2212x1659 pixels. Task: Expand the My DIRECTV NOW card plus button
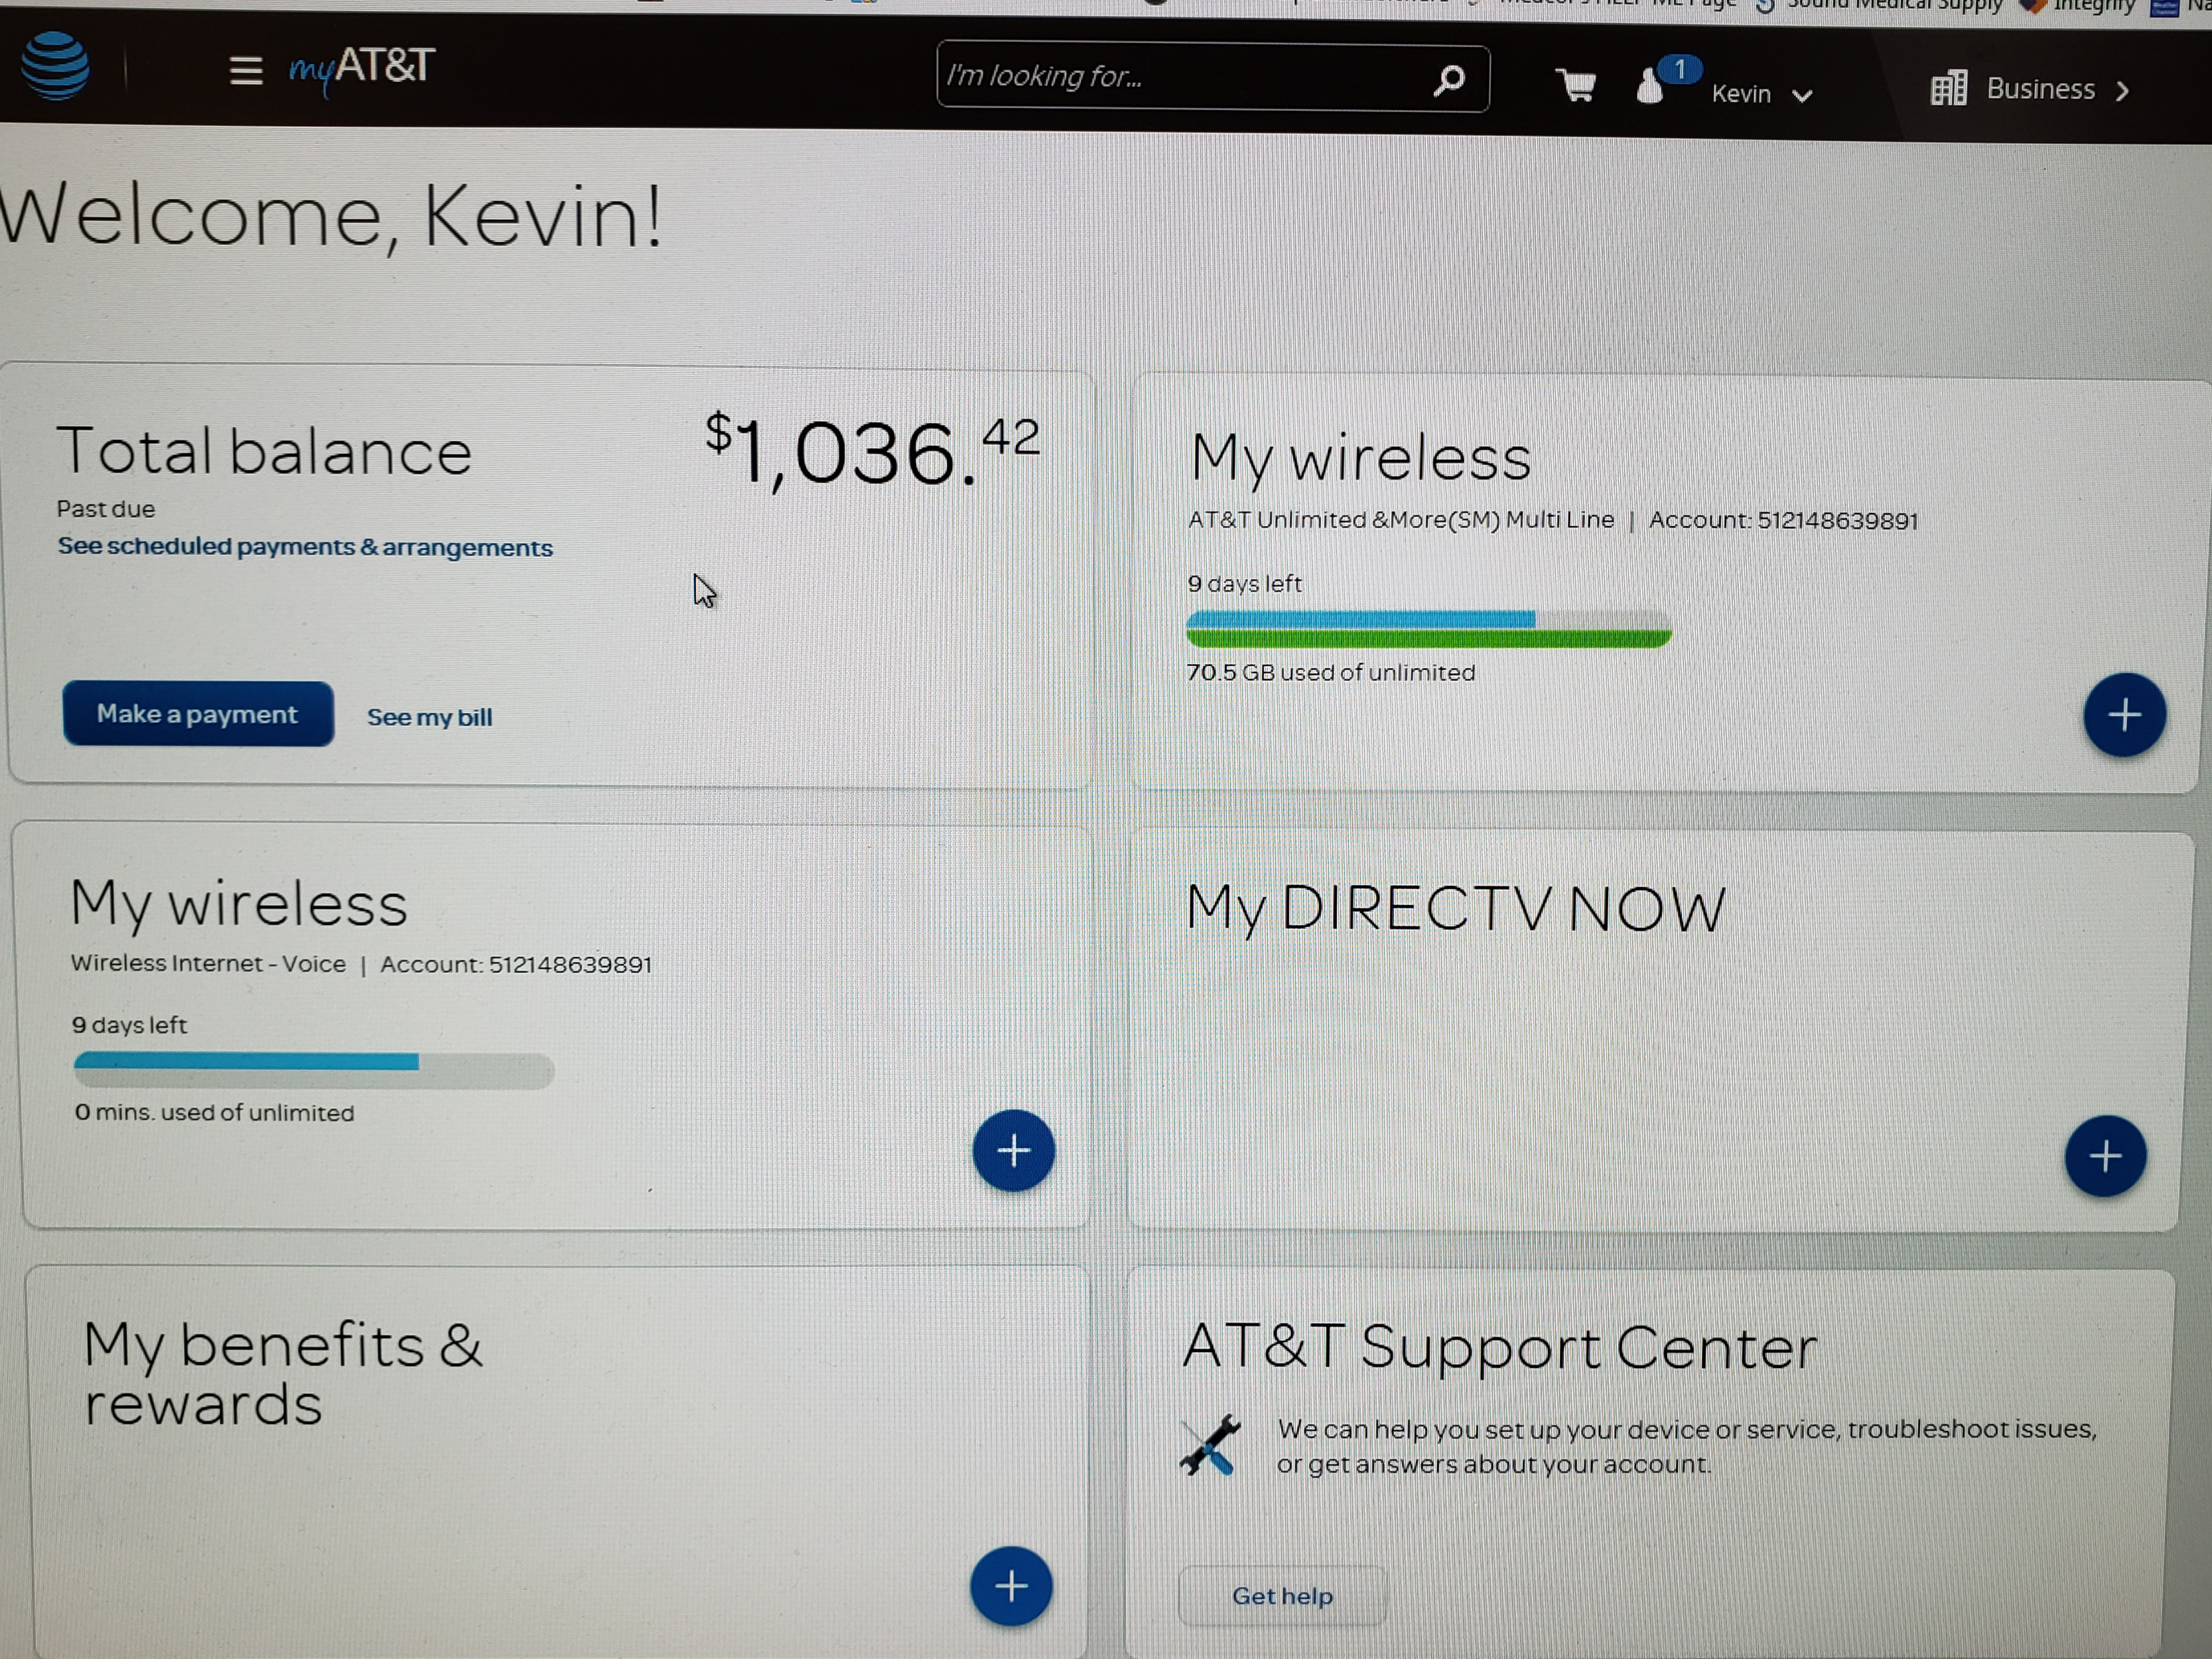[2105, 1156]
